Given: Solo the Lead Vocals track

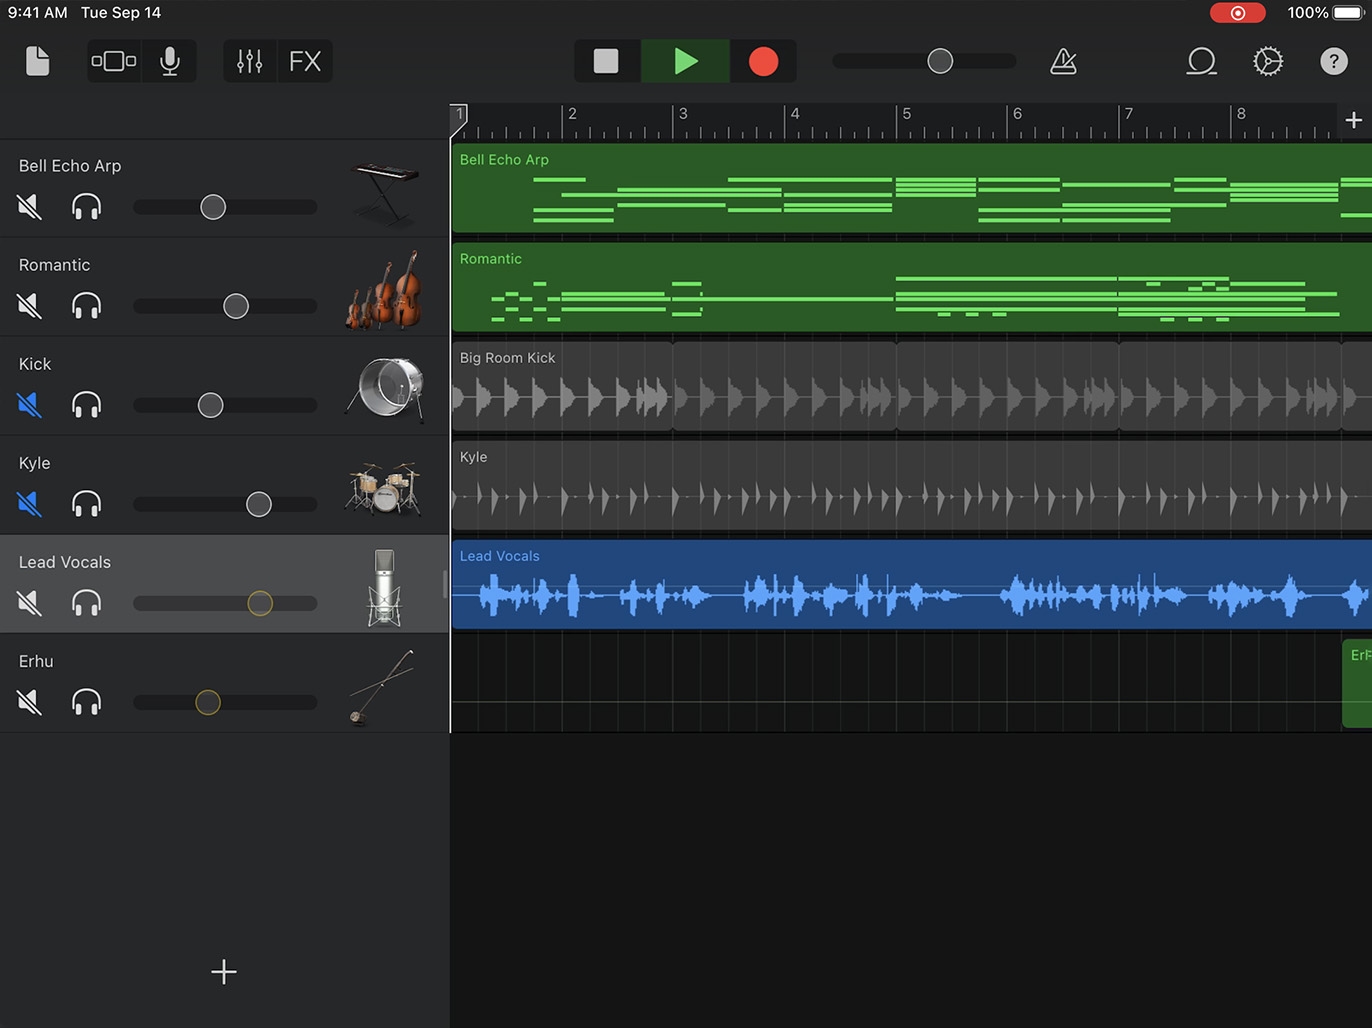Looking at the screenshot, I should (x=87, y=603).
